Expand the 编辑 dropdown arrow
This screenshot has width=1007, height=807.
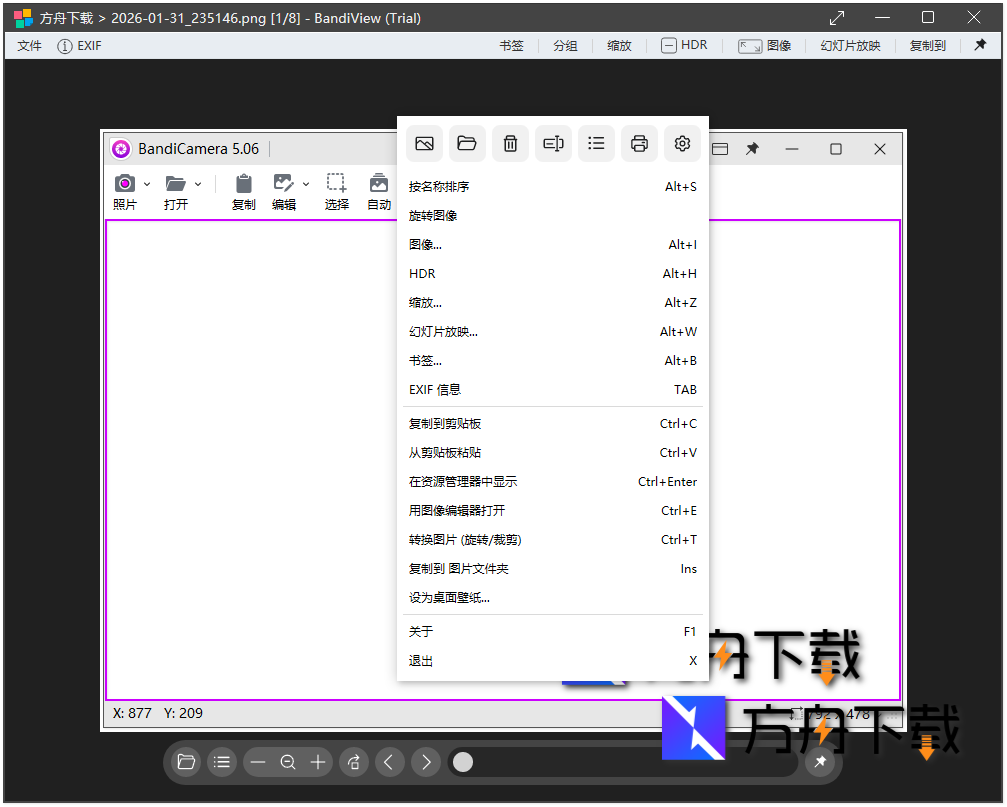point(305,184)
